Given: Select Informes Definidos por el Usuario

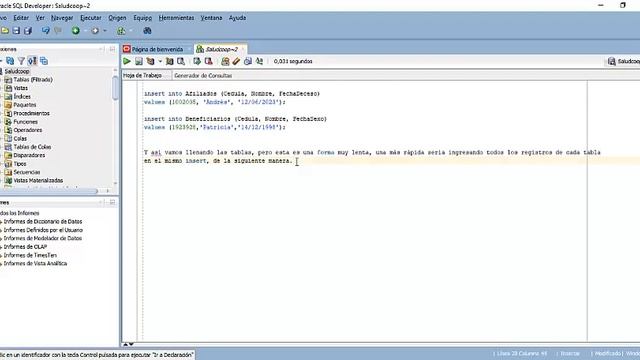Looking at the screenshot, I should [x=43, y=230].
